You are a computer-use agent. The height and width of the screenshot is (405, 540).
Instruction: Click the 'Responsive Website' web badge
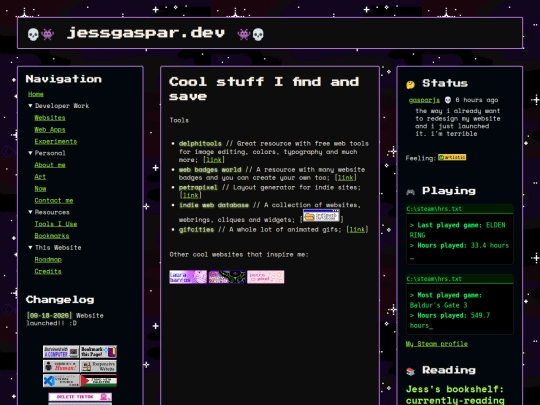tap(98, 366)
